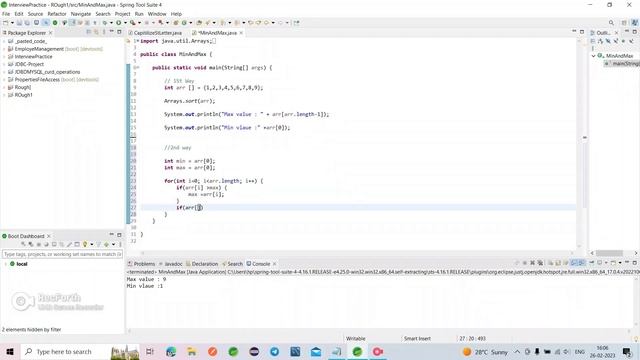This screenshot has height=360, width=640.
Task: Open the Run menu
Action: tap(139, 14)
